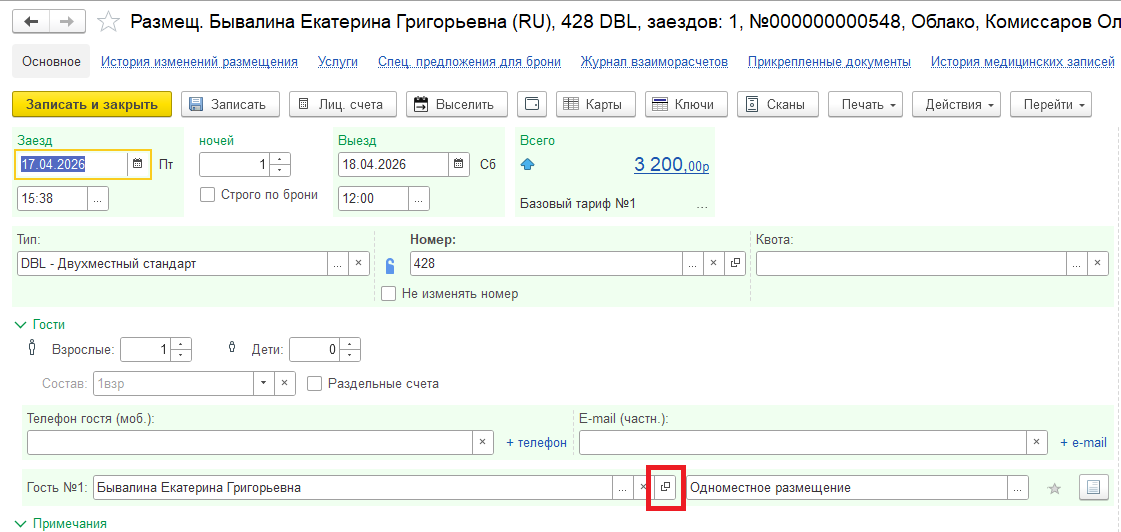Screen dimensions: 1121x532
Task: Clear the Состав field
Action: coord(285,383)
